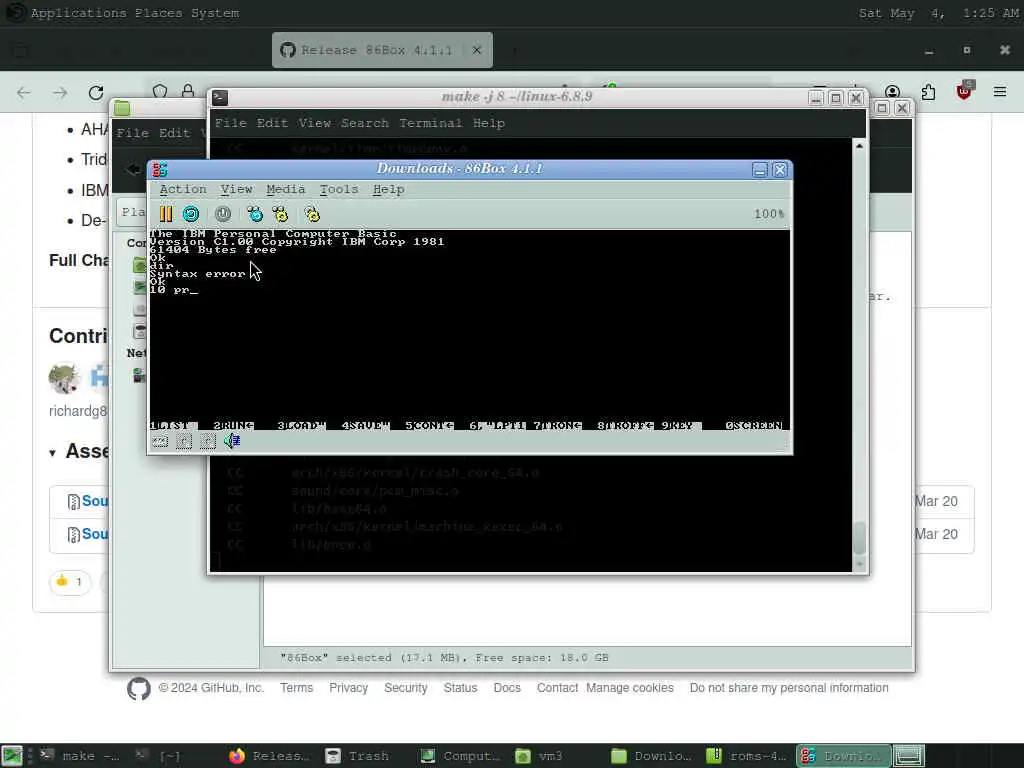Open the Applications menu in the top panel
1024x768 pixels.
(x=79, y=13)
